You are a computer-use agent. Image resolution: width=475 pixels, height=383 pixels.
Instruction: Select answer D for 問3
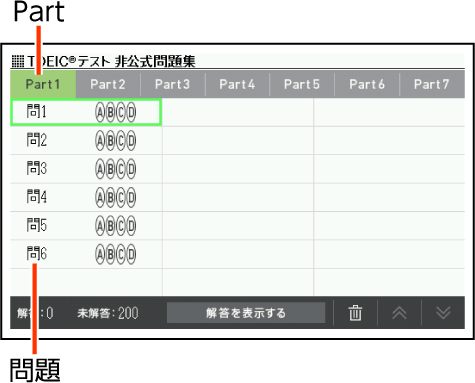(x=131, y=169)
